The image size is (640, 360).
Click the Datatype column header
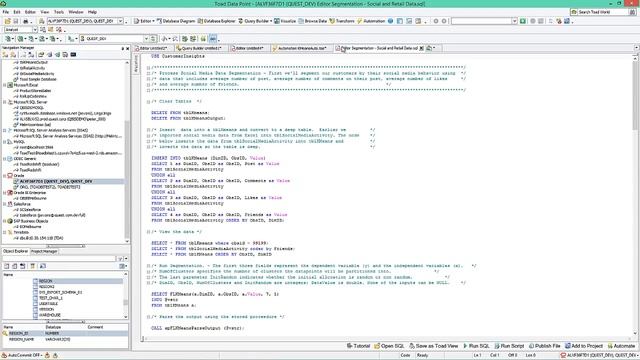[53, 327]
